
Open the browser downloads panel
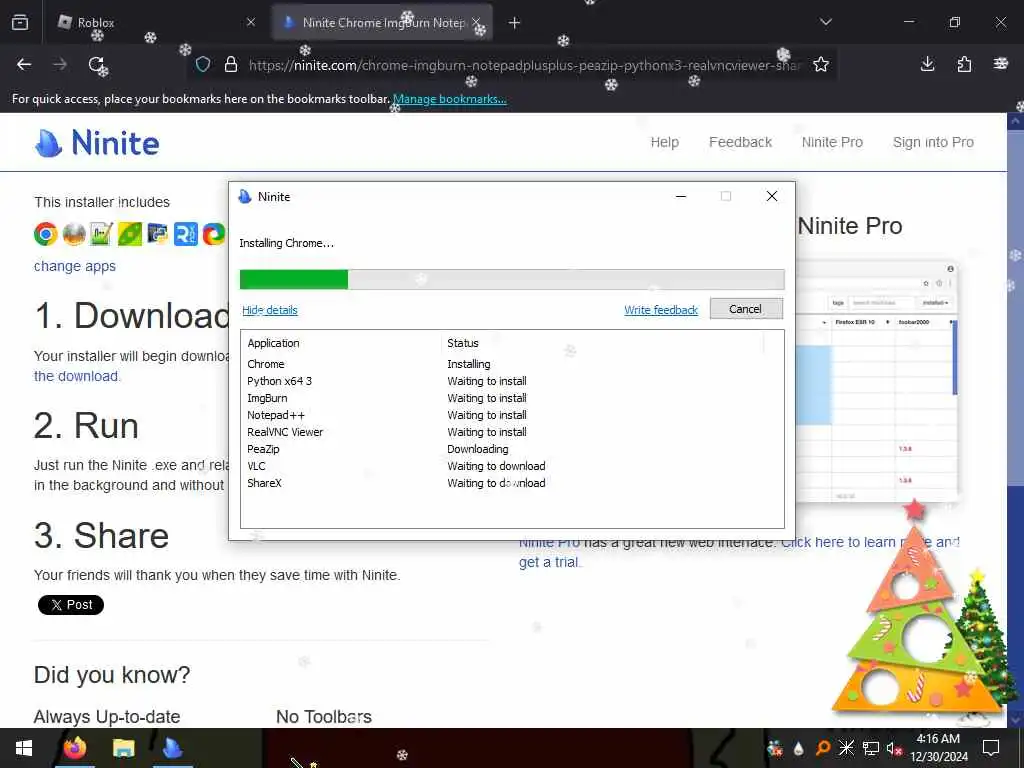(x=927, y=64)
